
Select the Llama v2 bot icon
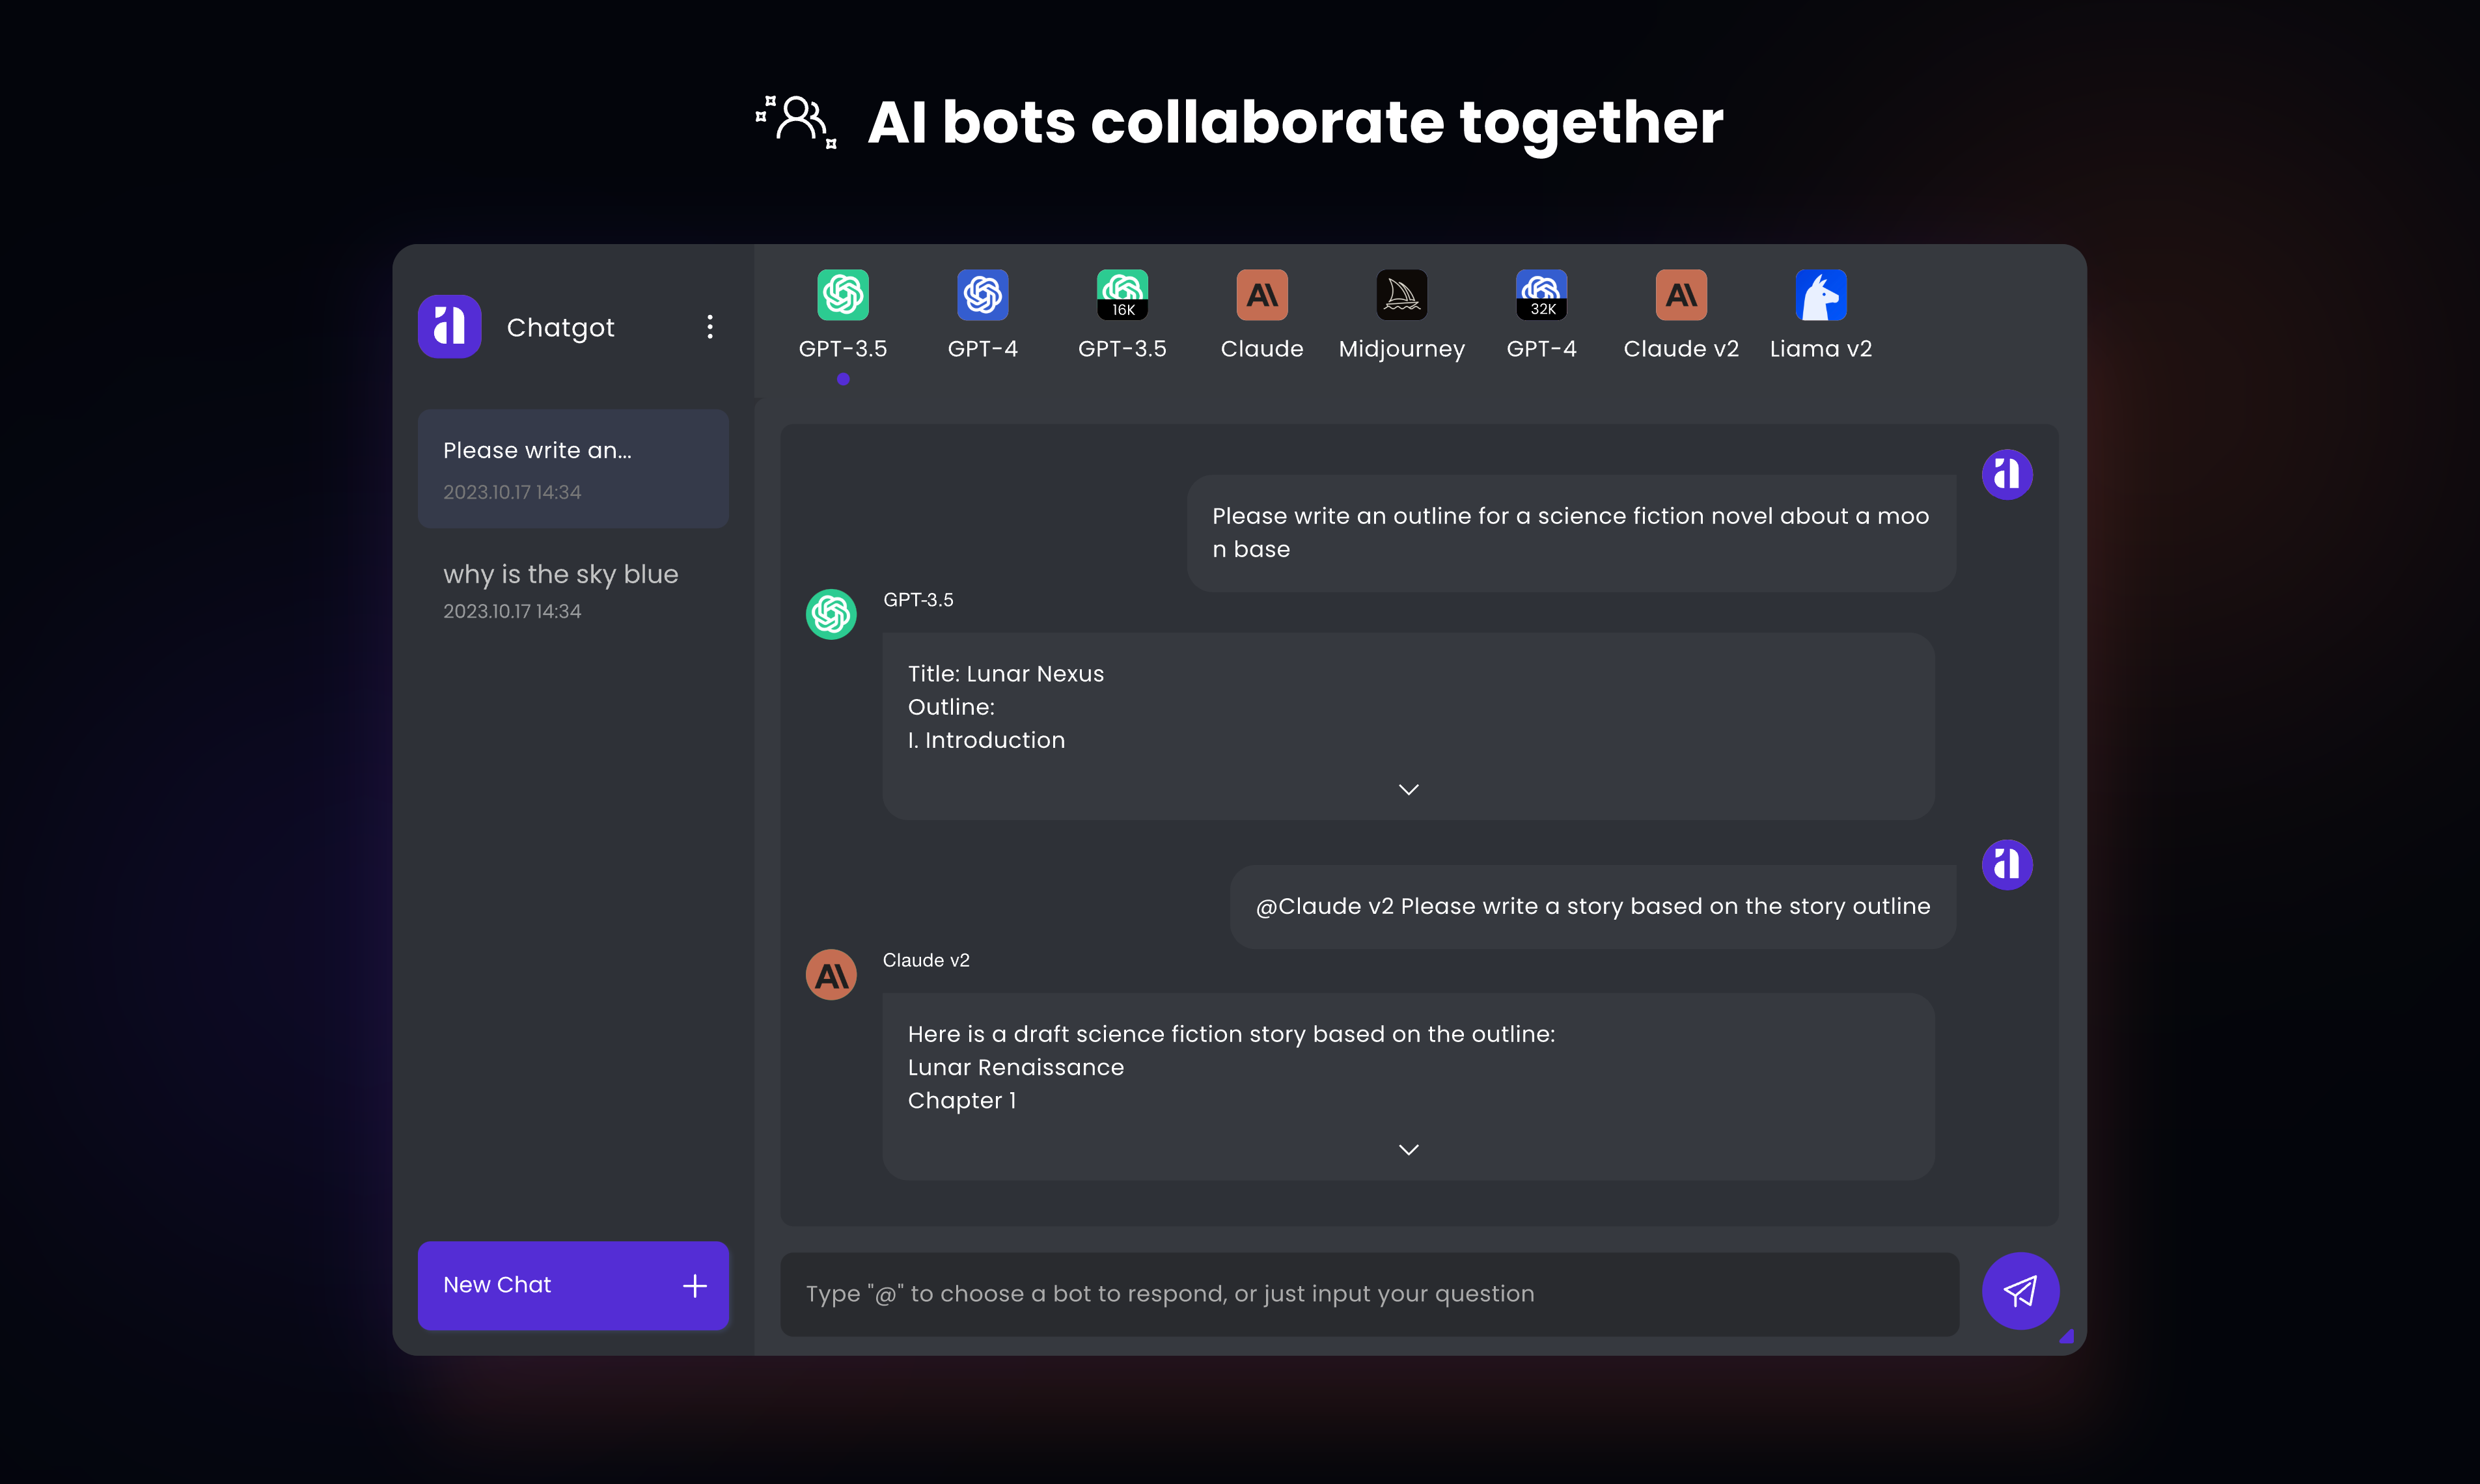click(x=1821, y=295)
